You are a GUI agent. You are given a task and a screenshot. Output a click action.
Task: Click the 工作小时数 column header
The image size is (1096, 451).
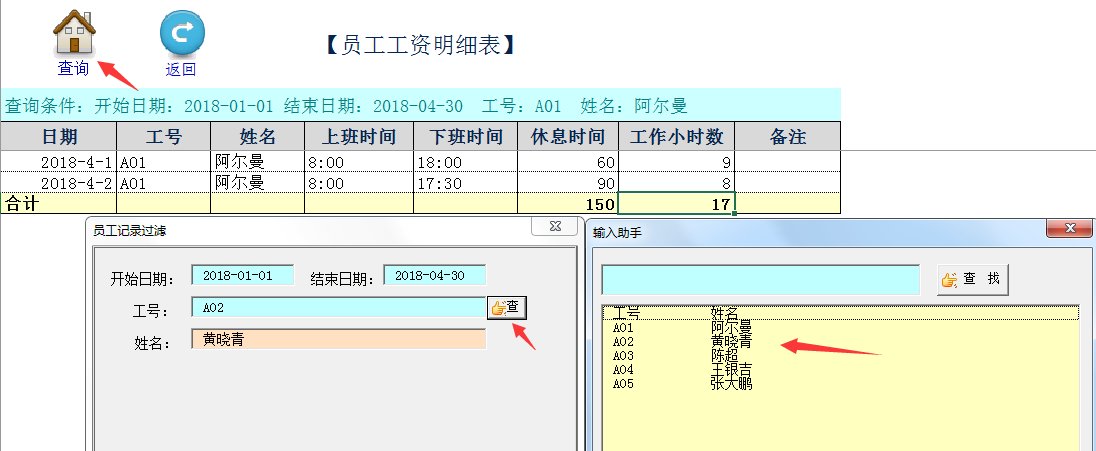(x=677, y=136)
